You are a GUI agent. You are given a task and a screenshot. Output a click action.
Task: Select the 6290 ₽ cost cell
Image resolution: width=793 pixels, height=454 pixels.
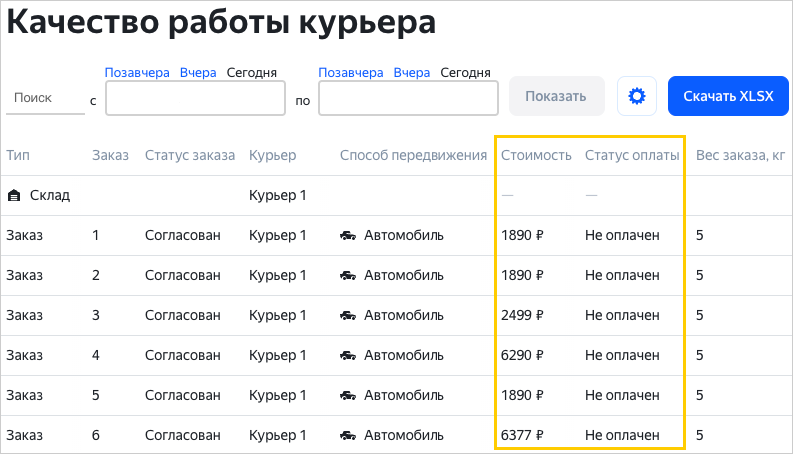click(x=522, y=356)
